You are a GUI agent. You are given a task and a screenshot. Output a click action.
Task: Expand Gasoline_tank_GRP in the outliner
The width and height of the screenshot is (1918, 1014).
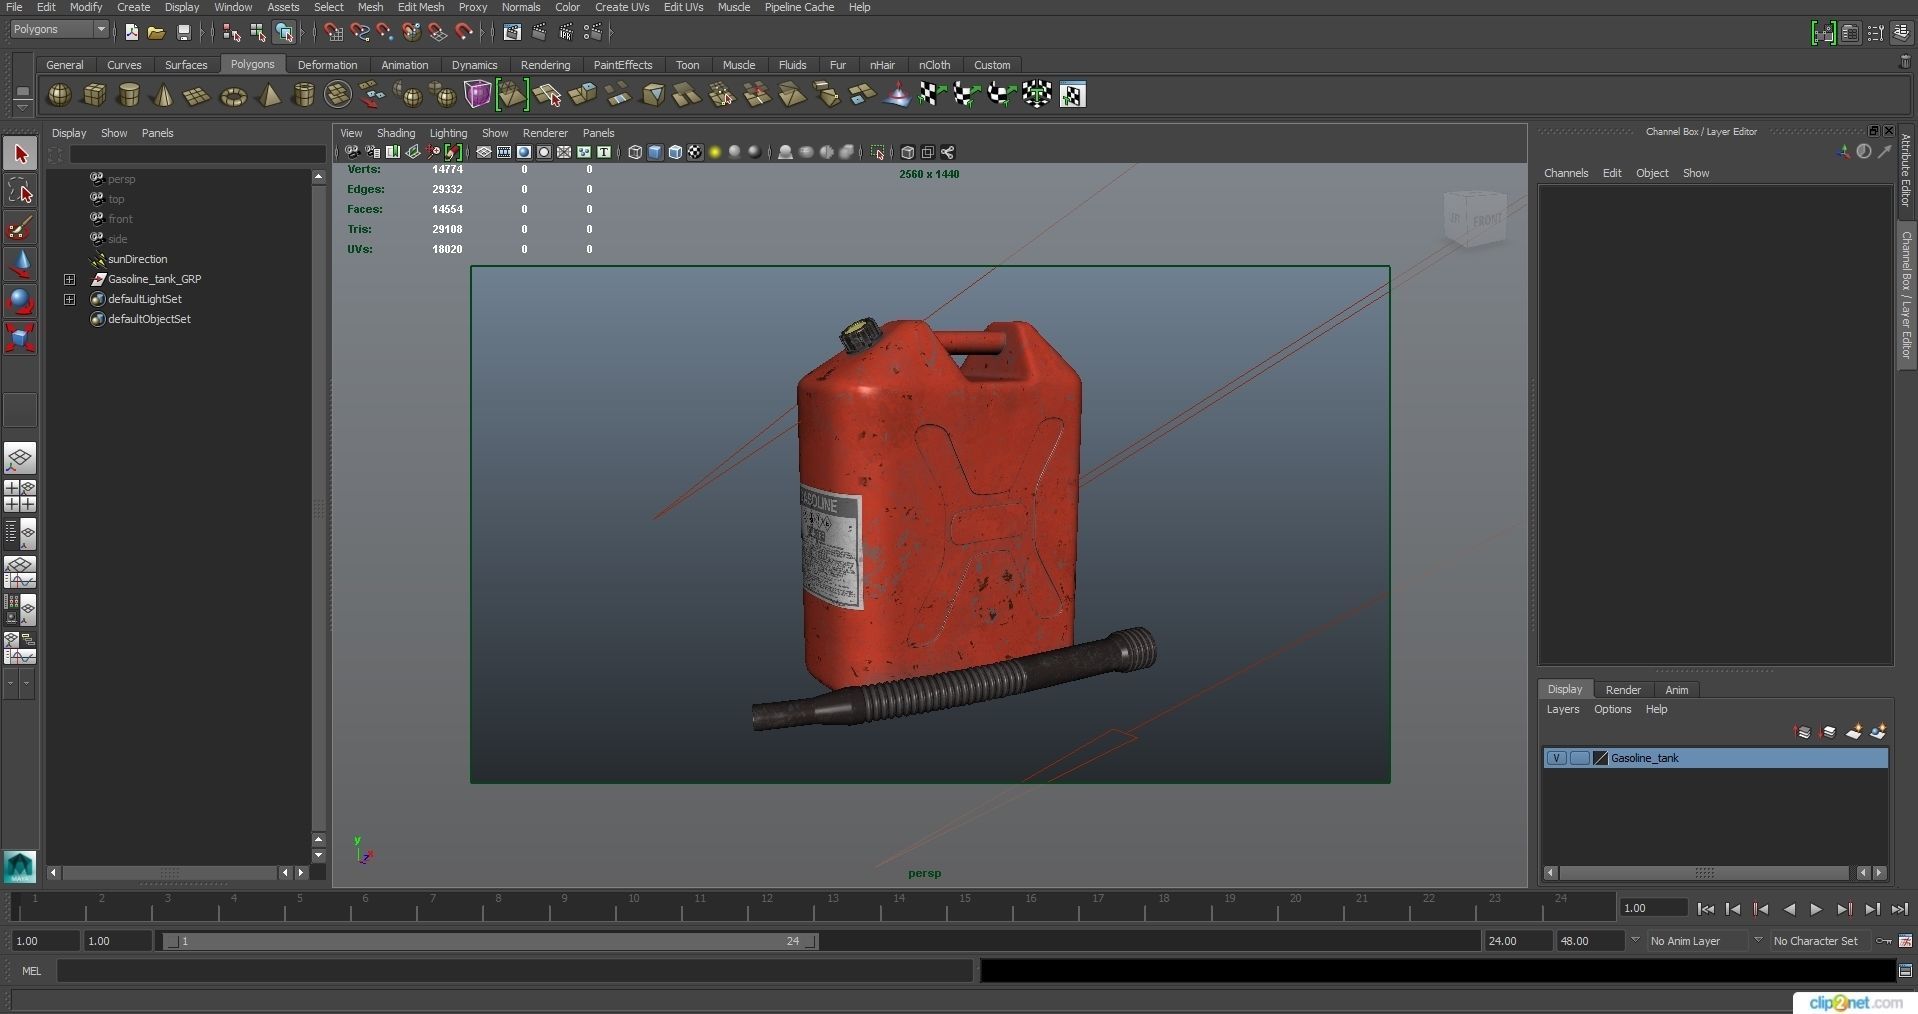coord(69,279)
